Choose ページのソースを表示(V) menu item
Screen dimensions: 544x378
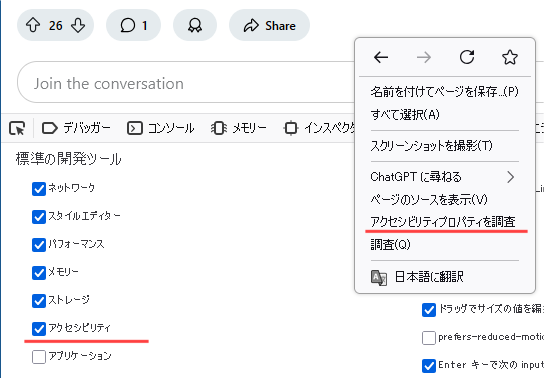445,199
